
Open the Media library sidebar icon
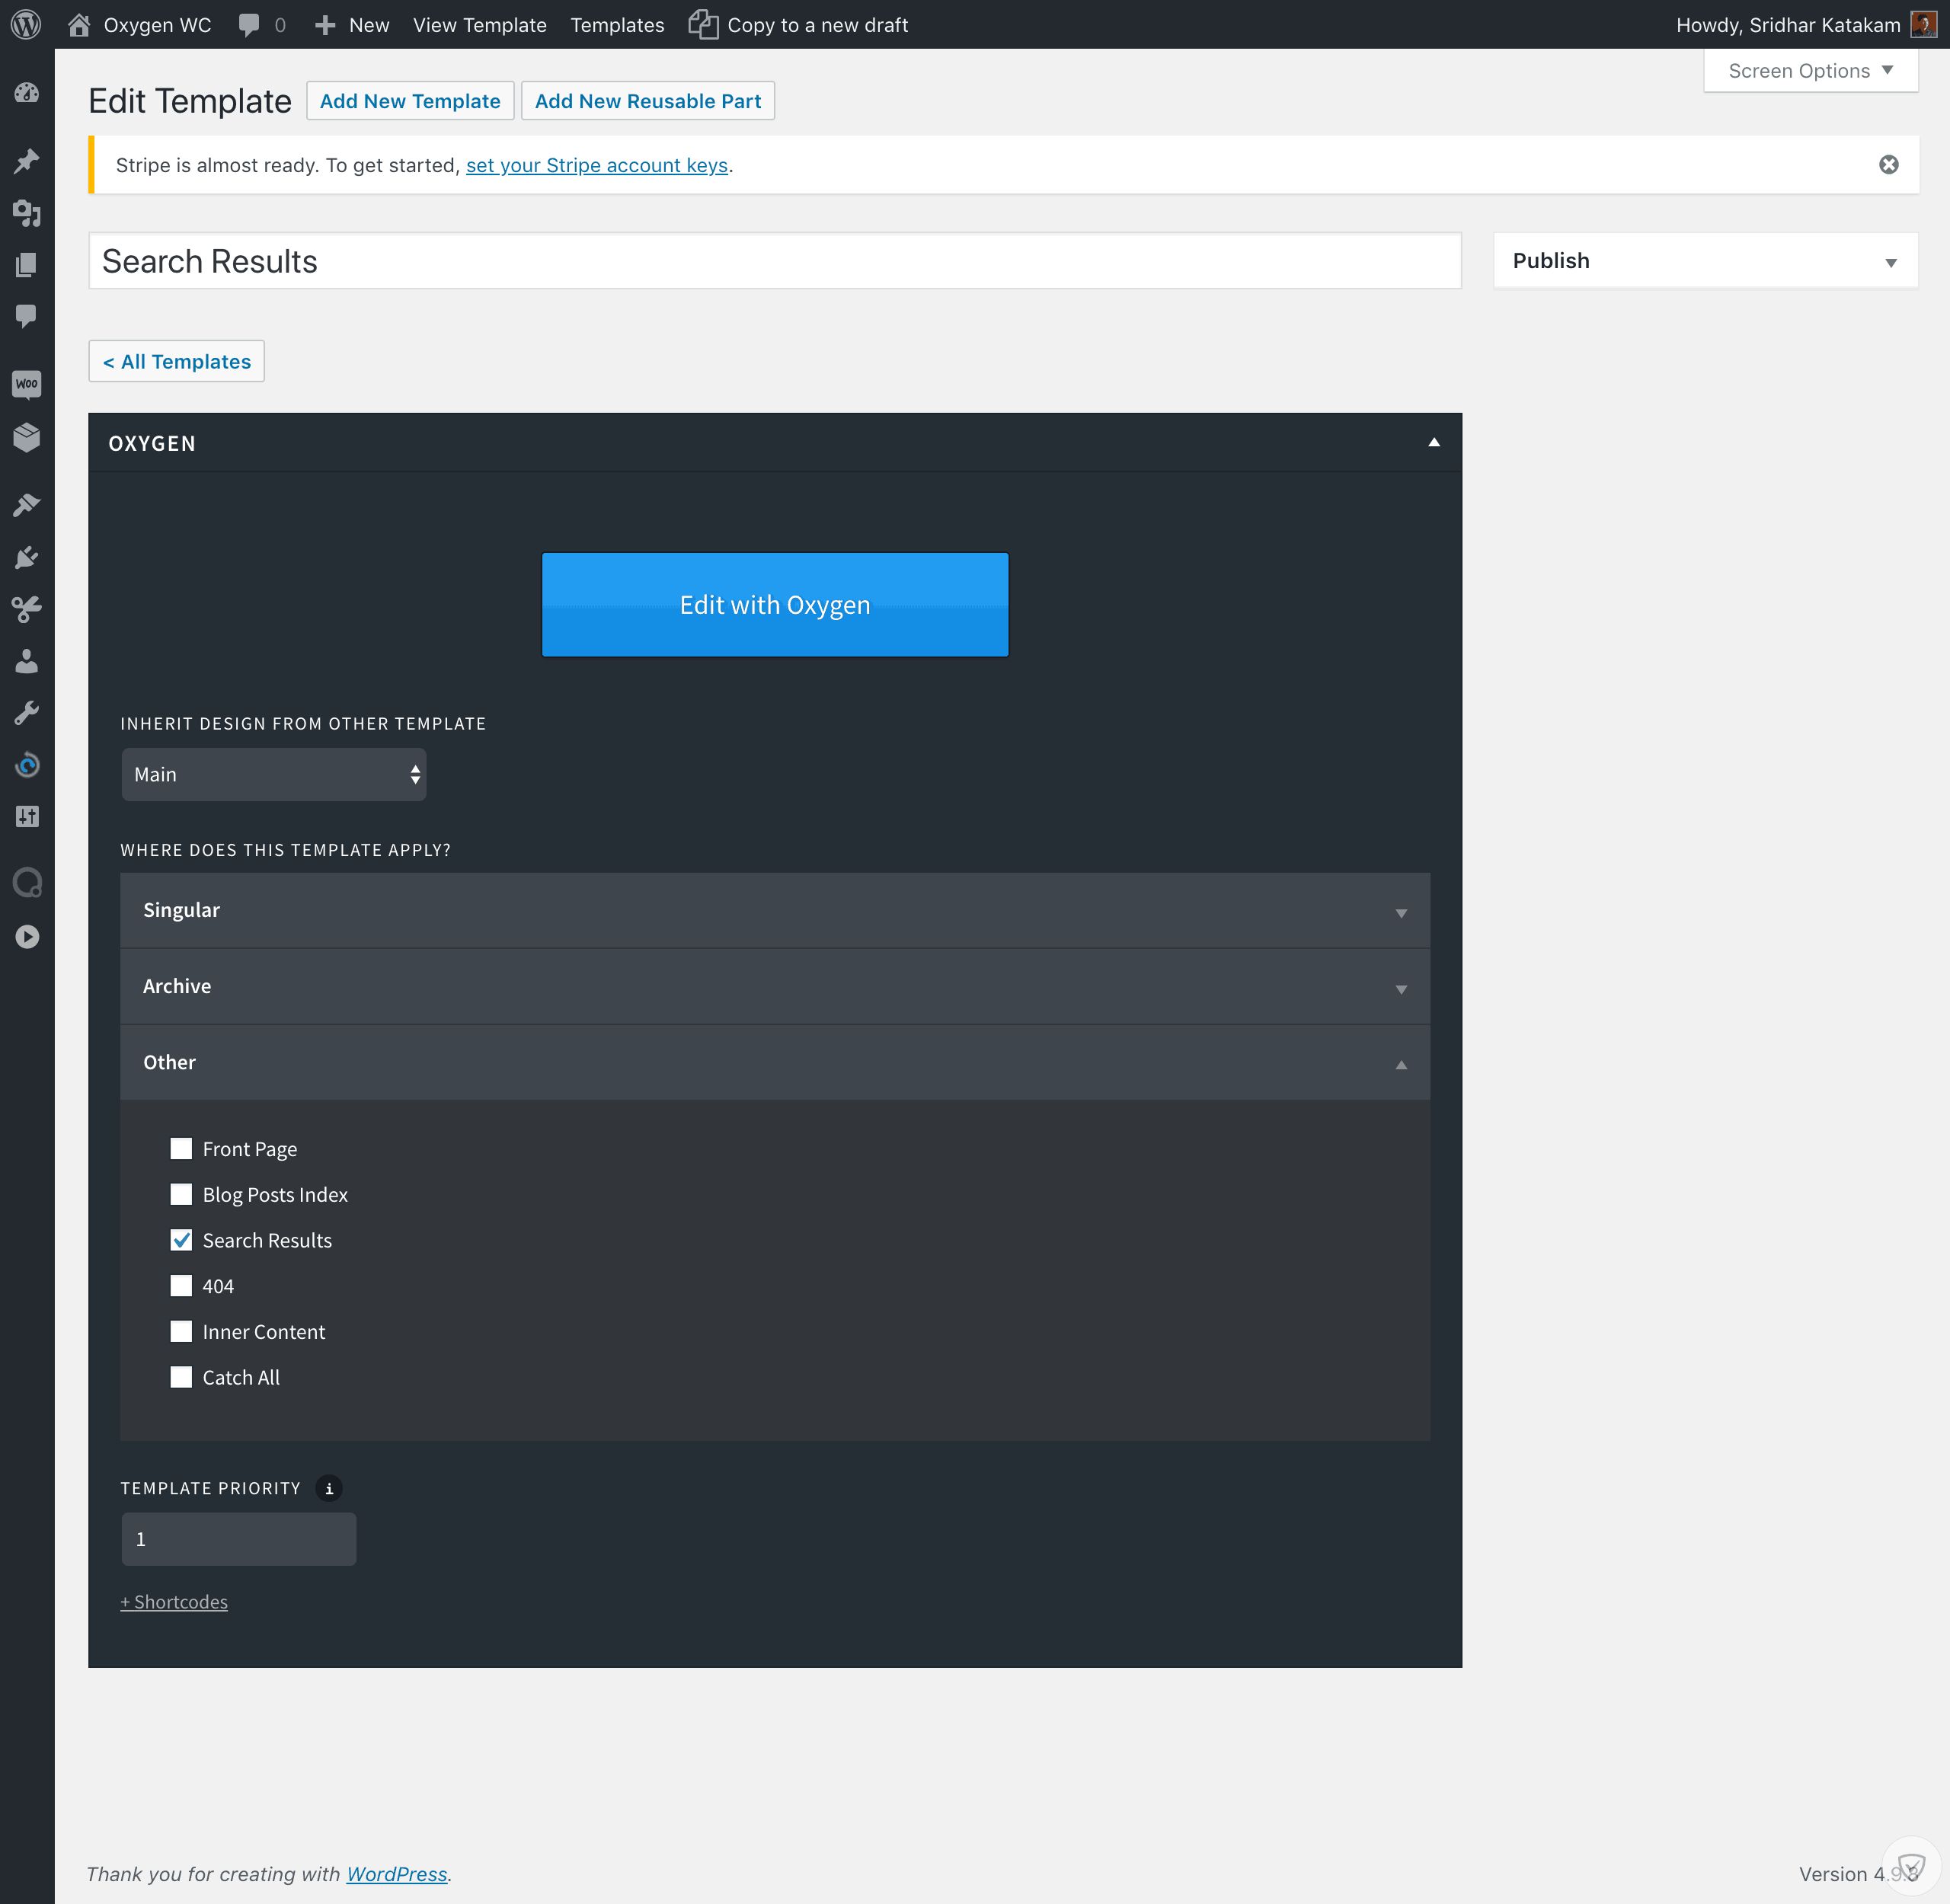27,212
